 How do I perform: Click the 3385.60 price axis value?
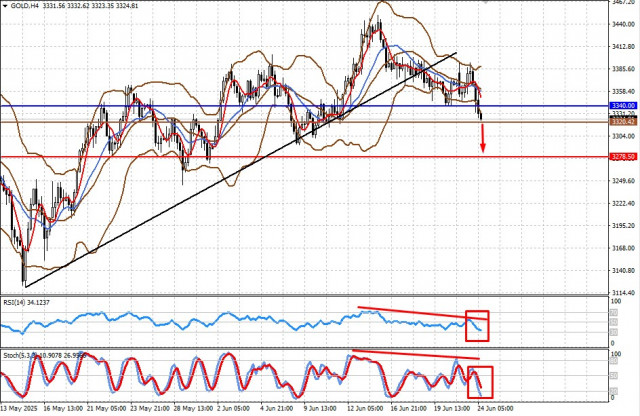[x=624, y=69]
